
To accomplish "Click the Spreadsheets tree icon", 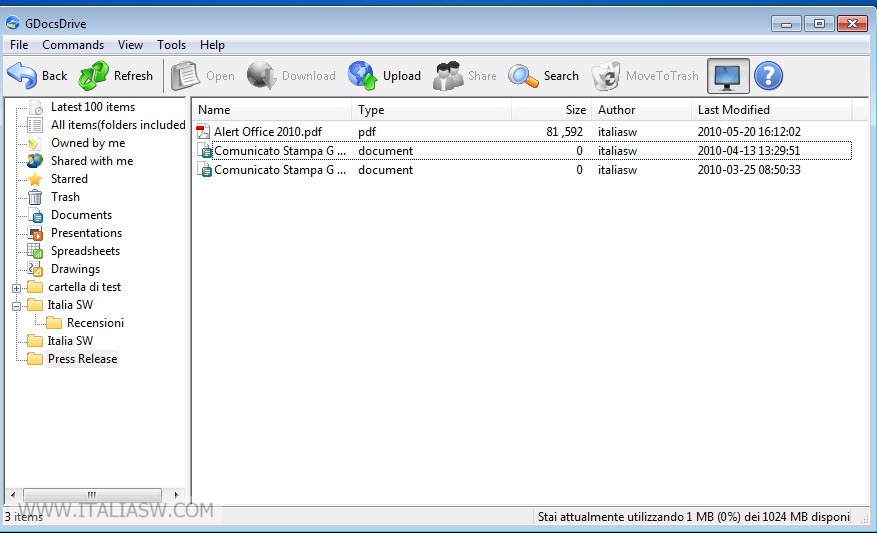I will click(35, 251).
